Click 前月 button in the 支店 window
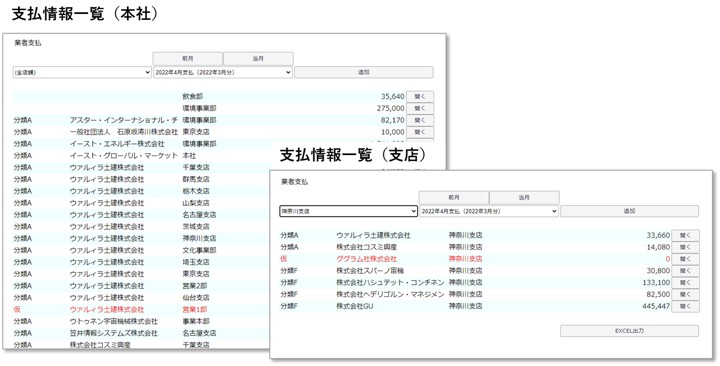The width and height of the screenshot is (720, 366). click(454, 197)
